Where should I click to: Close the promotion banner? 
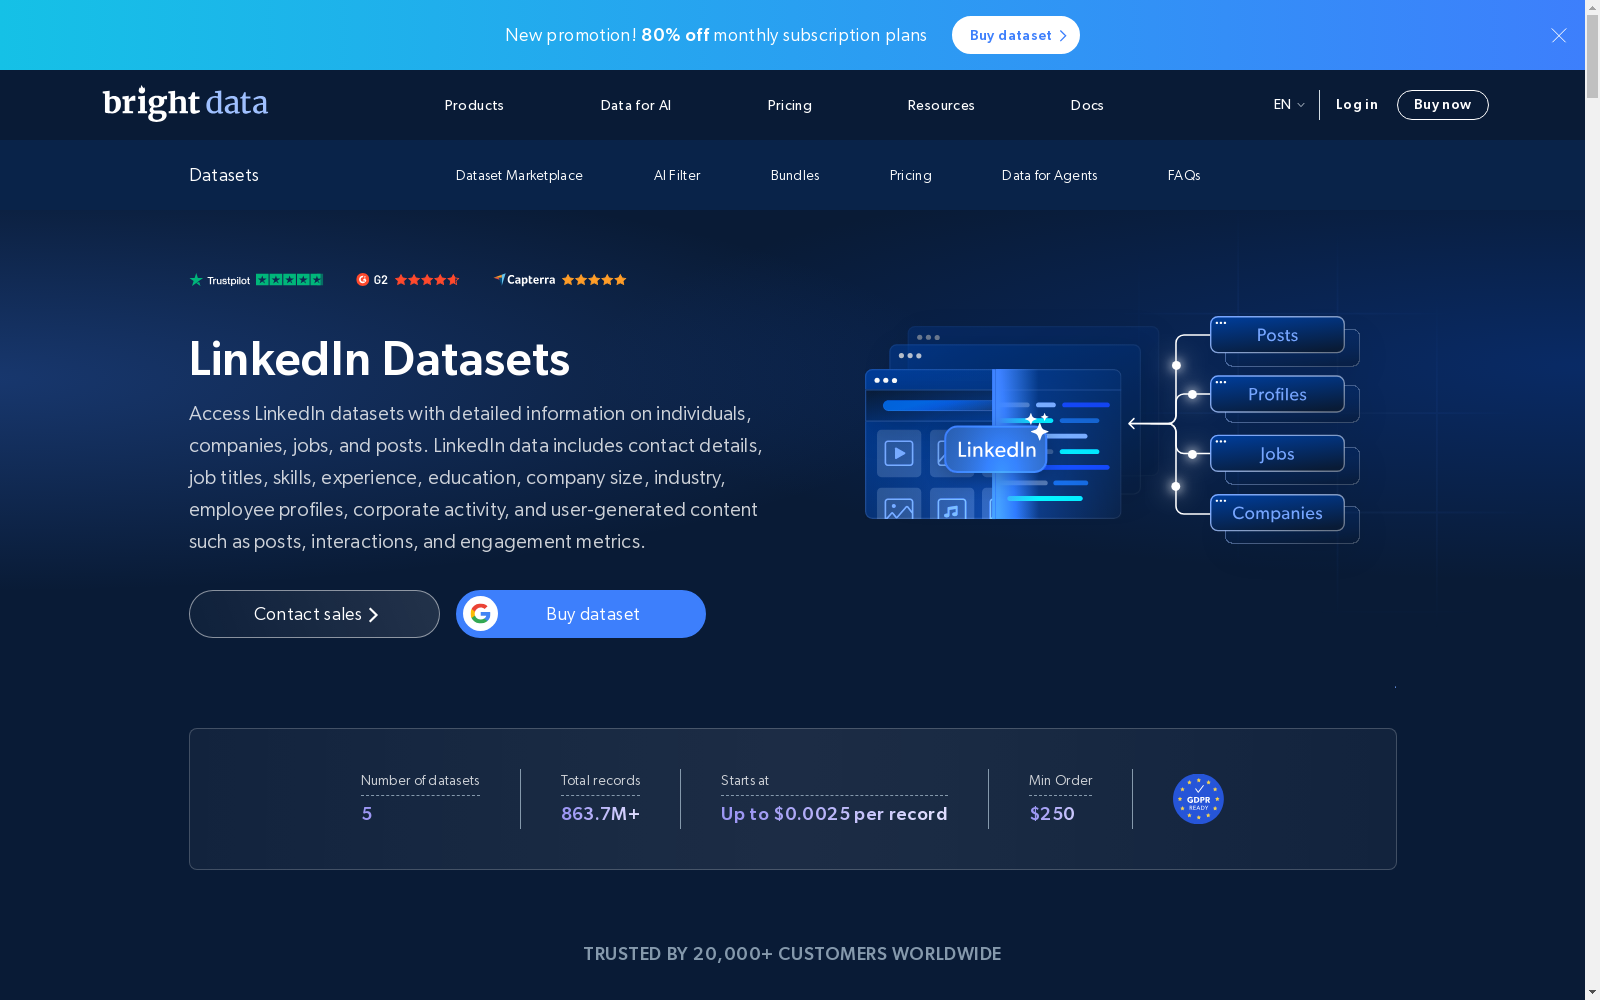[1558, 35]
